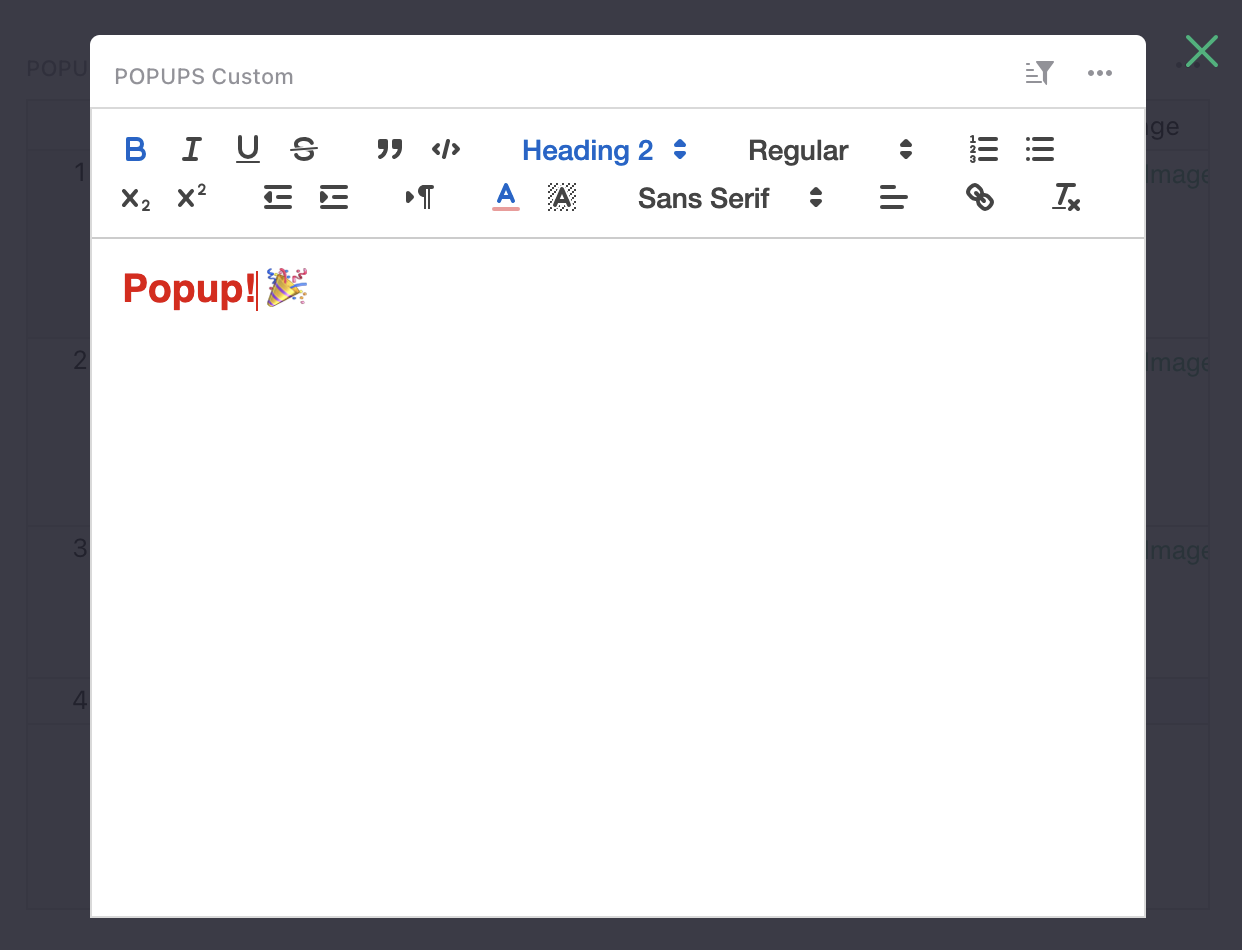Insert a blockquote
Viewport: 1242px width, 950px height.
390,149
